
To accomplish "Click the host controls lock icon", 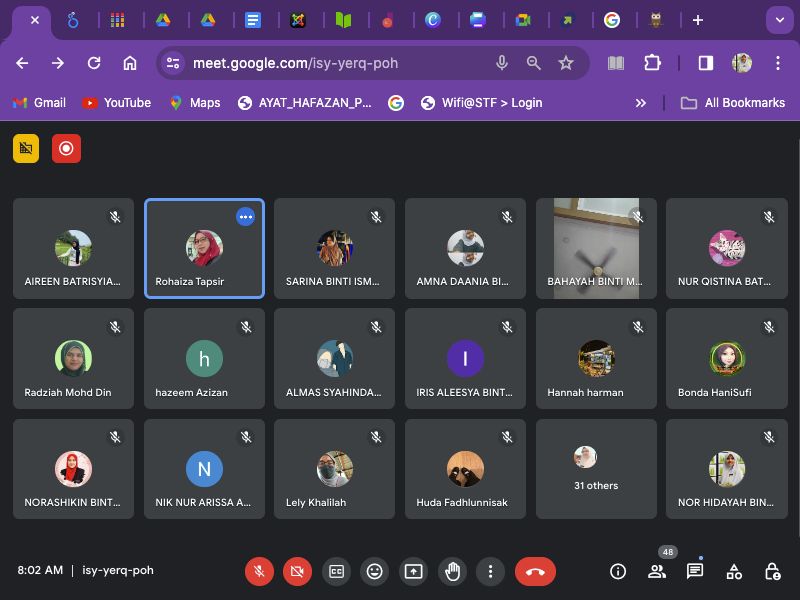I will point(772,571).
